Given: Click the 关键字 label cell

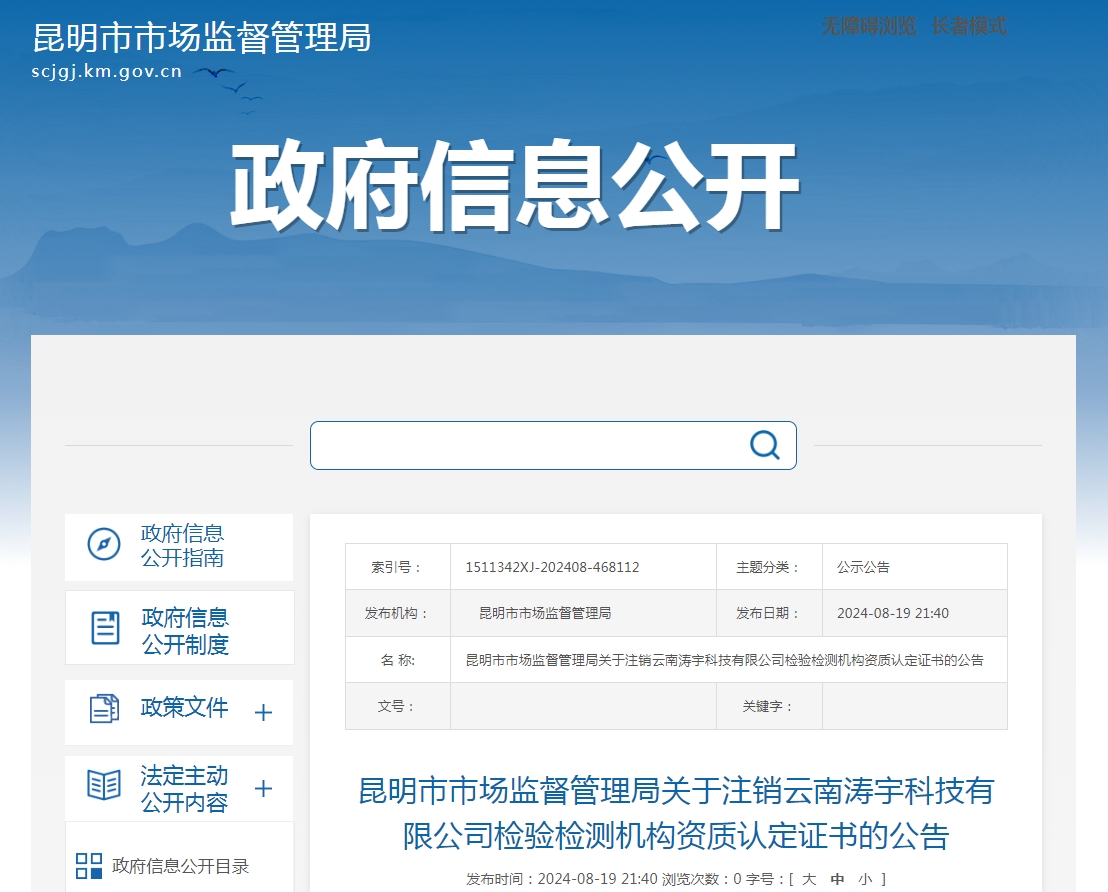Looking at the screenshot, I should coord(770,706).
